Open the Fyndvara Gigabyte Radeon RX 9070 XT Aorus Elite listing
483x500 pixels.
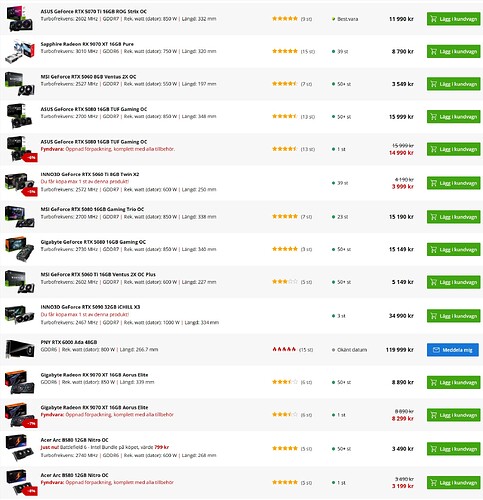[94, 407]
